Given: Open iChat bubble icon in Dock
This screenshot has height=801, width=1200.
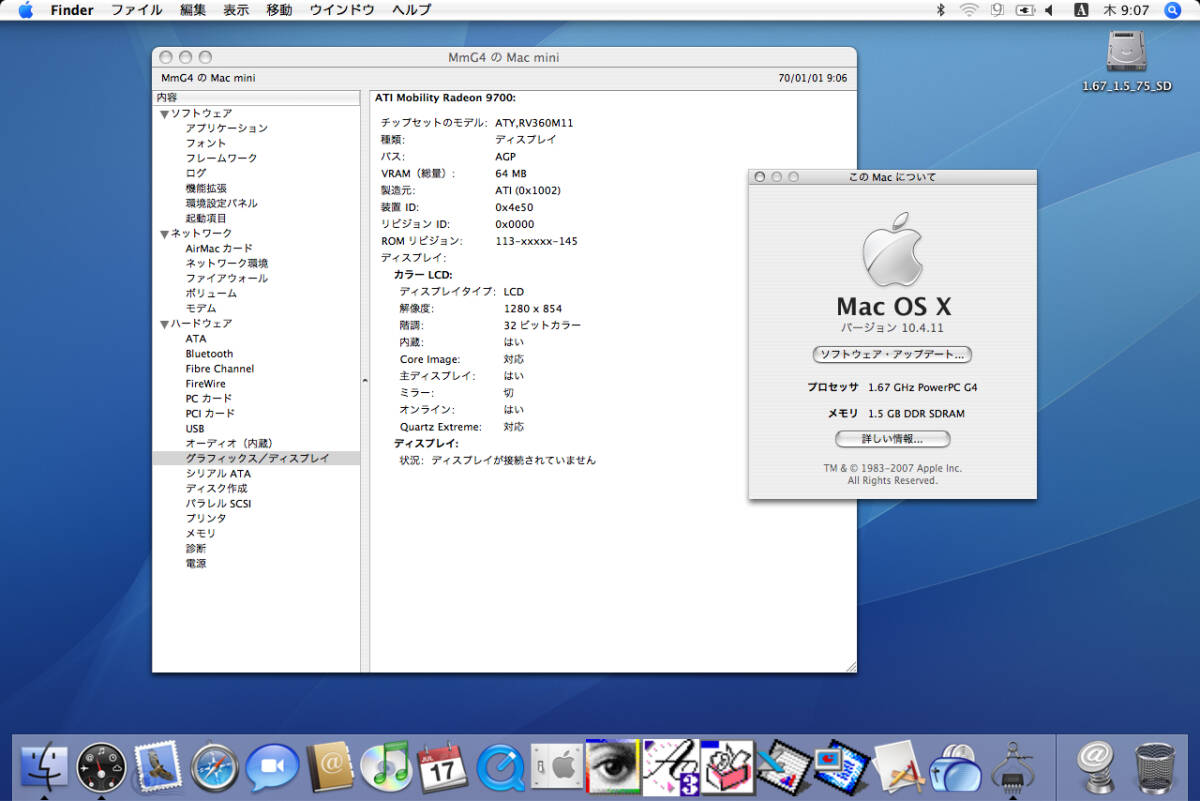Looking at the screenshot, I should coord(272,767).
